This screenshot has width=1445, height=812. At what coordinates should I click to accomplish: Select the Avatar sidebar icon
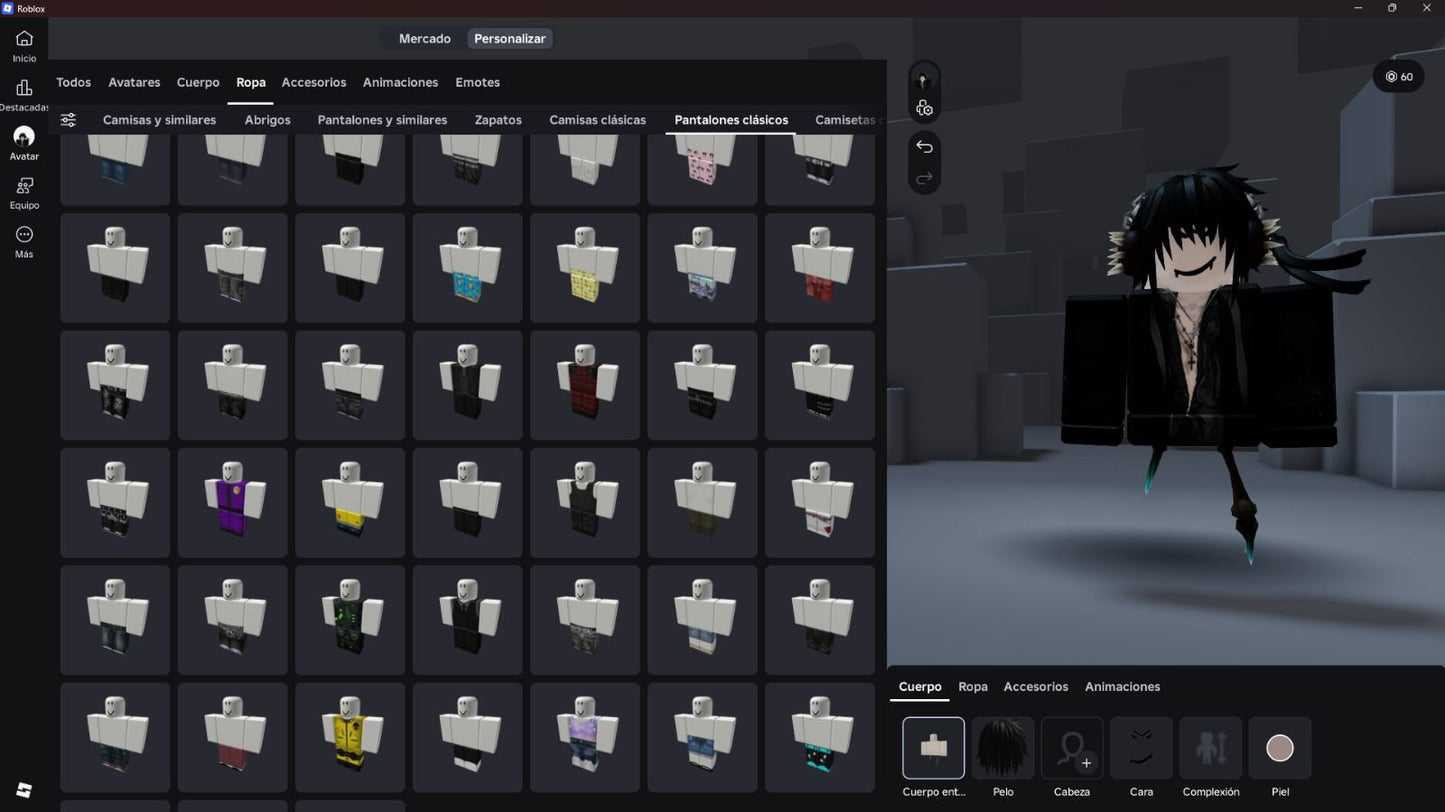click(x=24, y=144)
